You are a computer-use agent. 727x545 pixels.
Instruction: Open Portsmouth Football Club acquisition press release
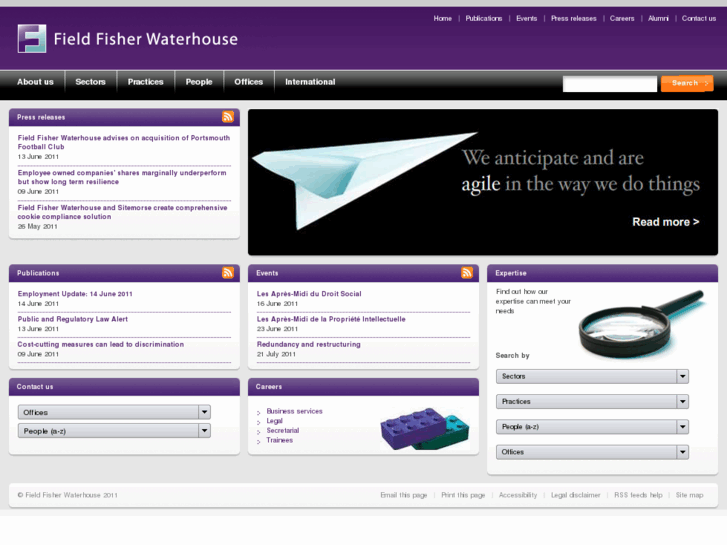124,142
